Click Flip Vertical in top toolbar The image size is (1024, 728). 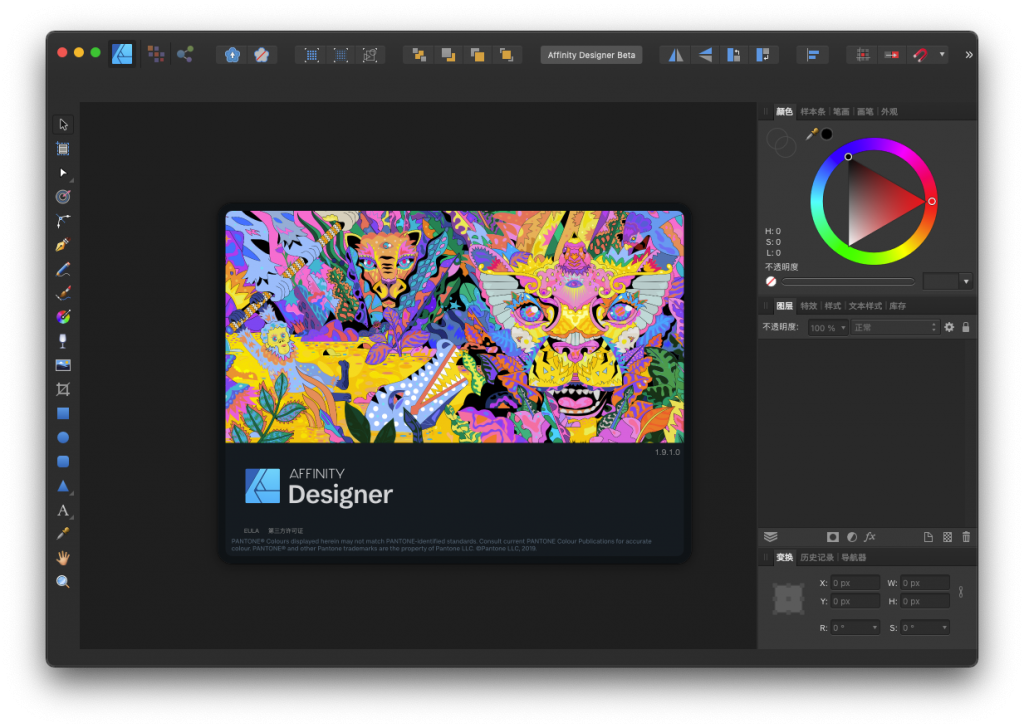[705, 55]
